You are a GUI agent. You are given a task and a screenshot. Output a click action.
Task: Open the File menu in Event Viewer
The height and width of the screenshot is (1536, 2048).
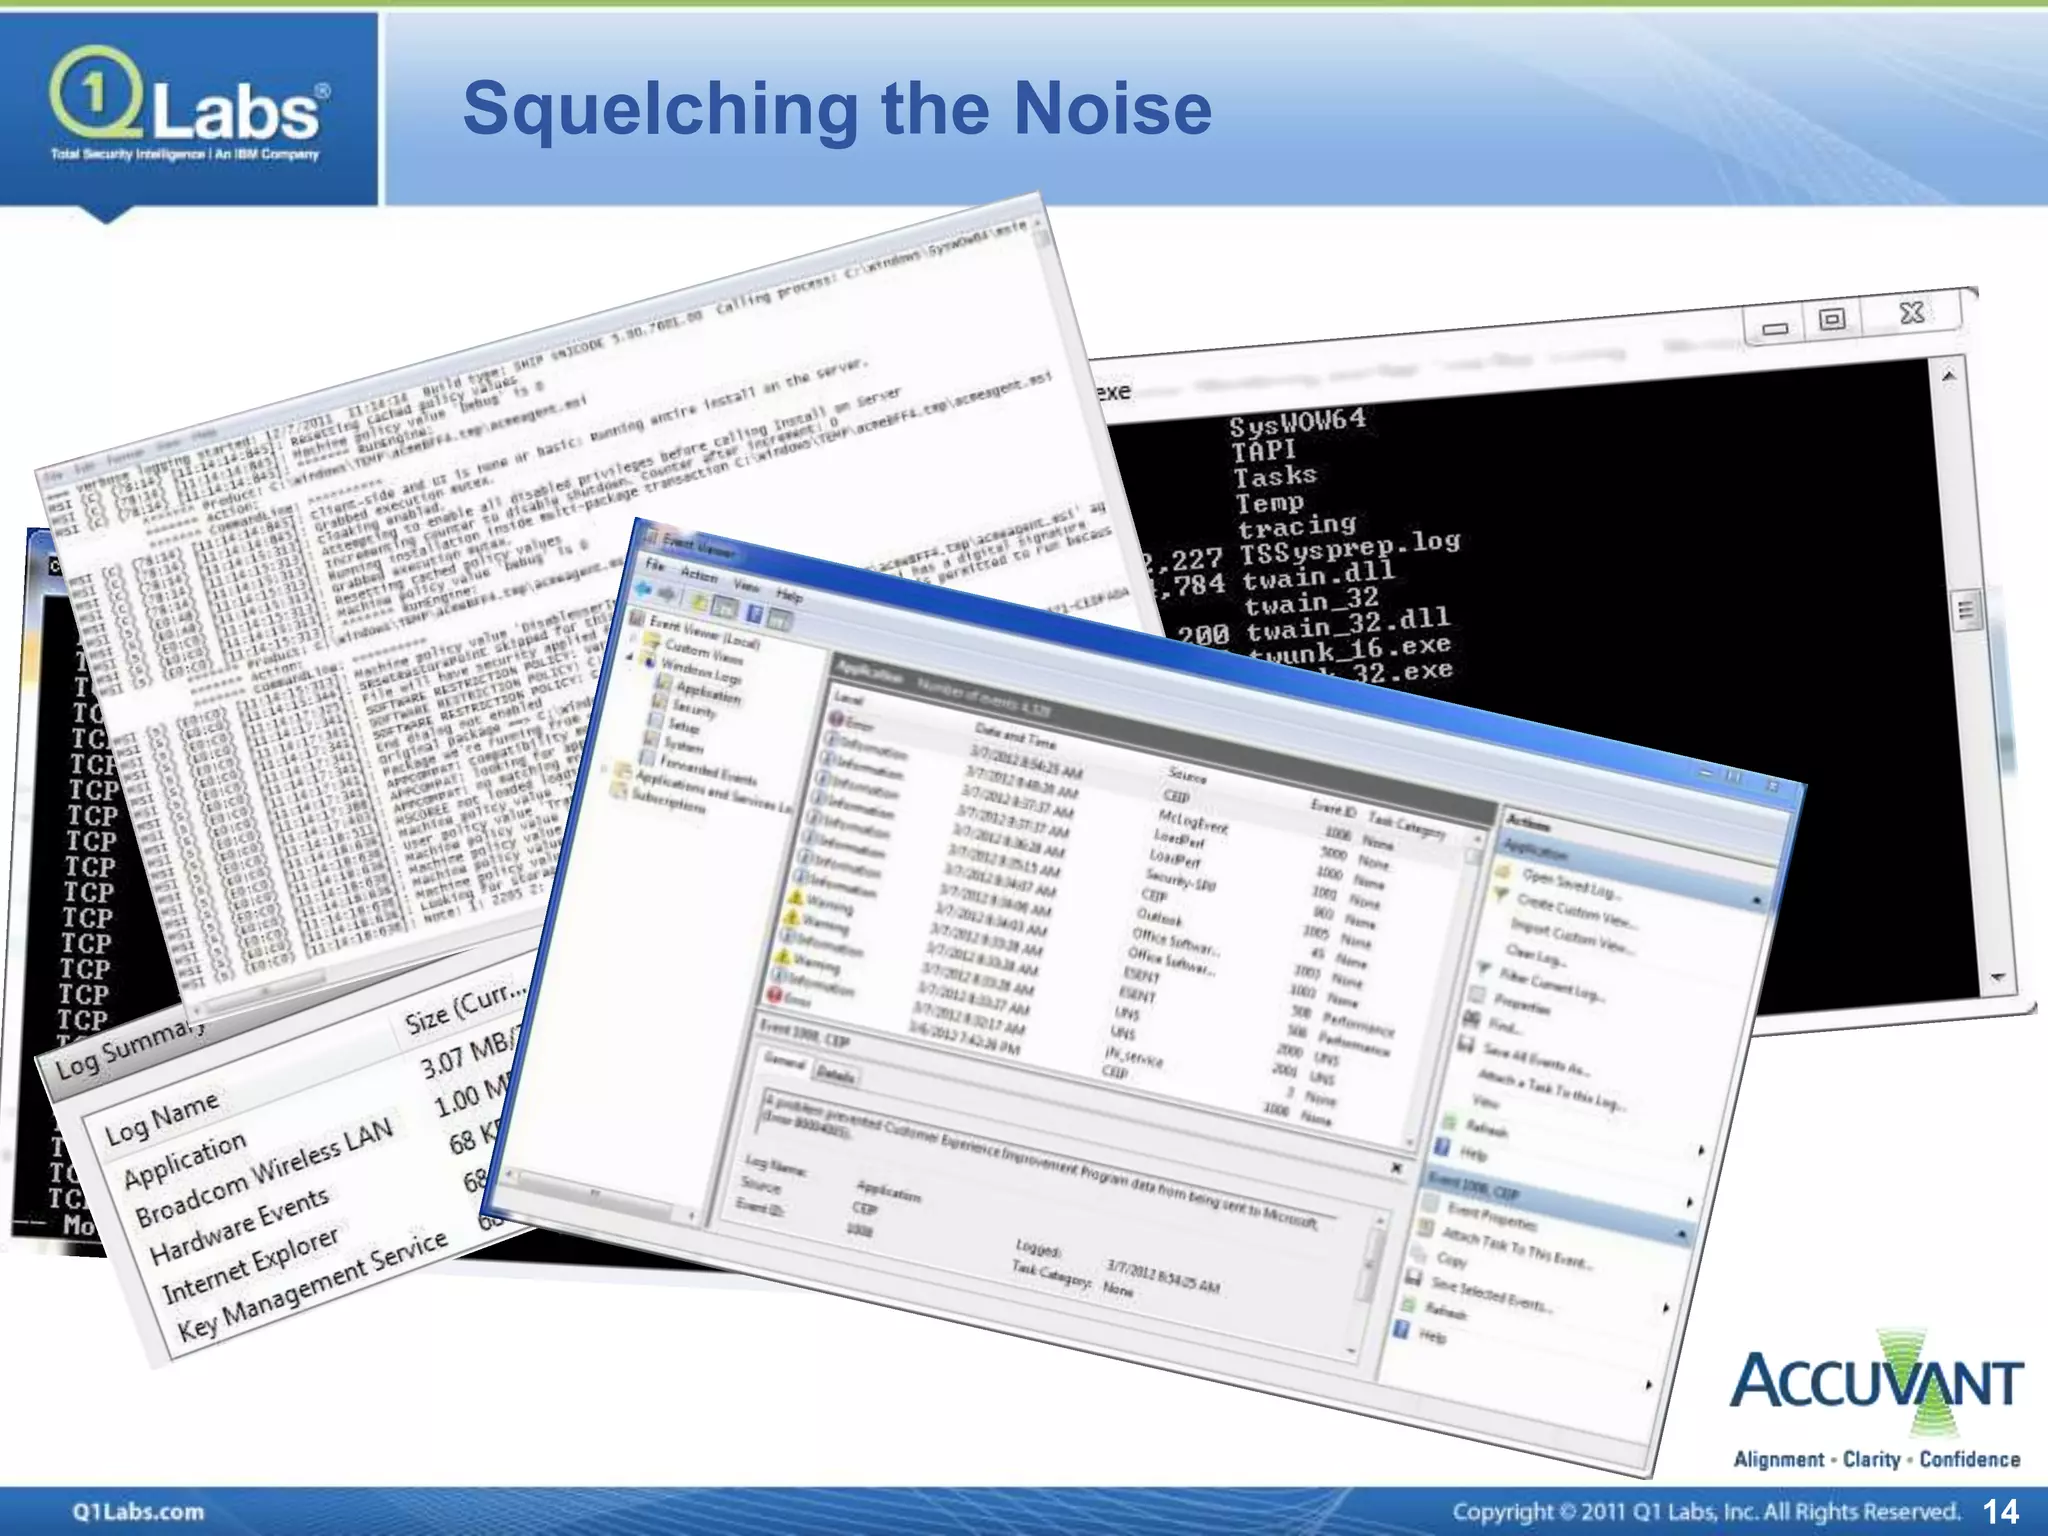tap(654, 565)
